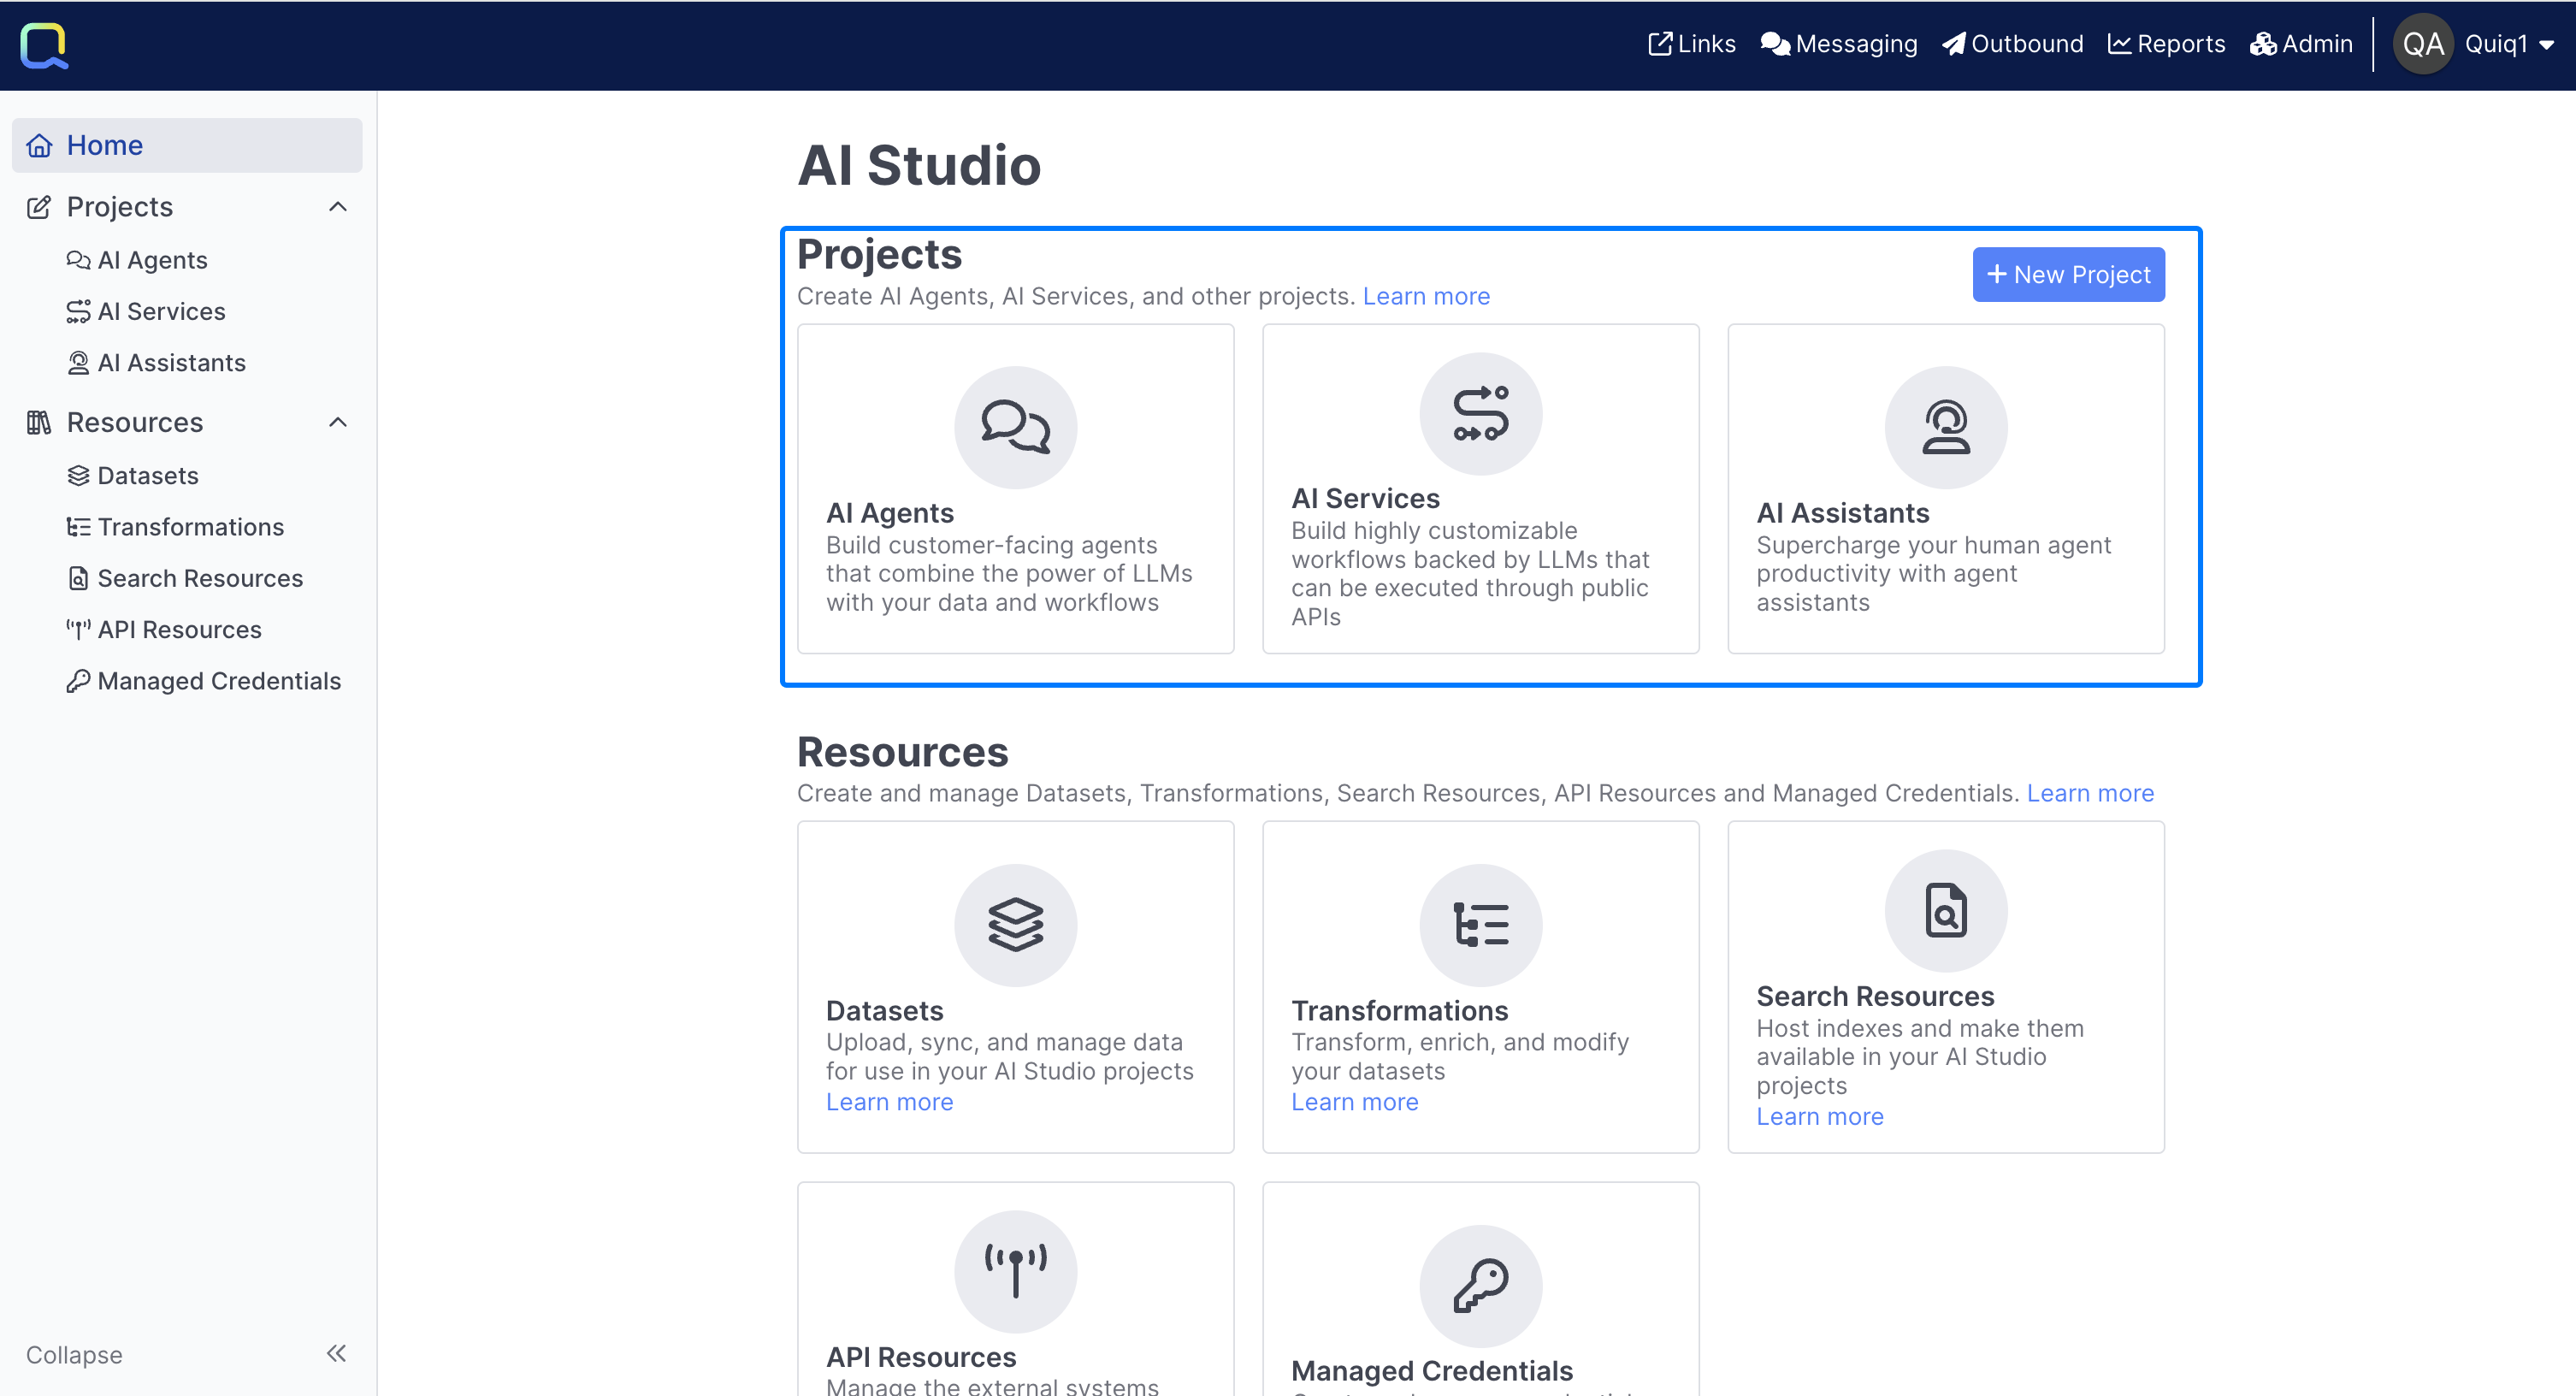Select Managed Credentials in sidebar
Viewport: 2576px width, 1396px height.
[x=218, y=681]
